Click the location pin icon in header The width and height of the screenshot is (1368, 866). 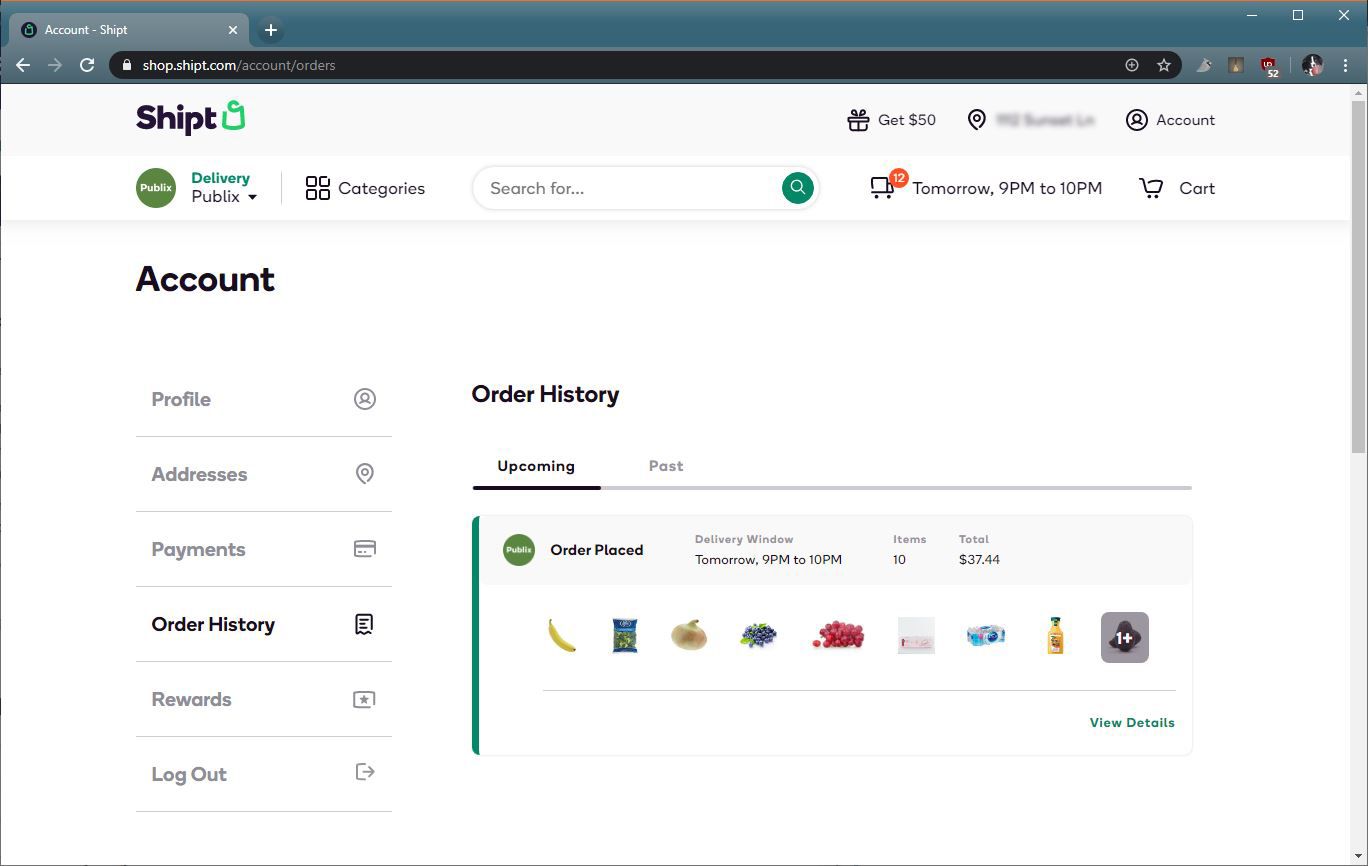[x=977, y=120]
